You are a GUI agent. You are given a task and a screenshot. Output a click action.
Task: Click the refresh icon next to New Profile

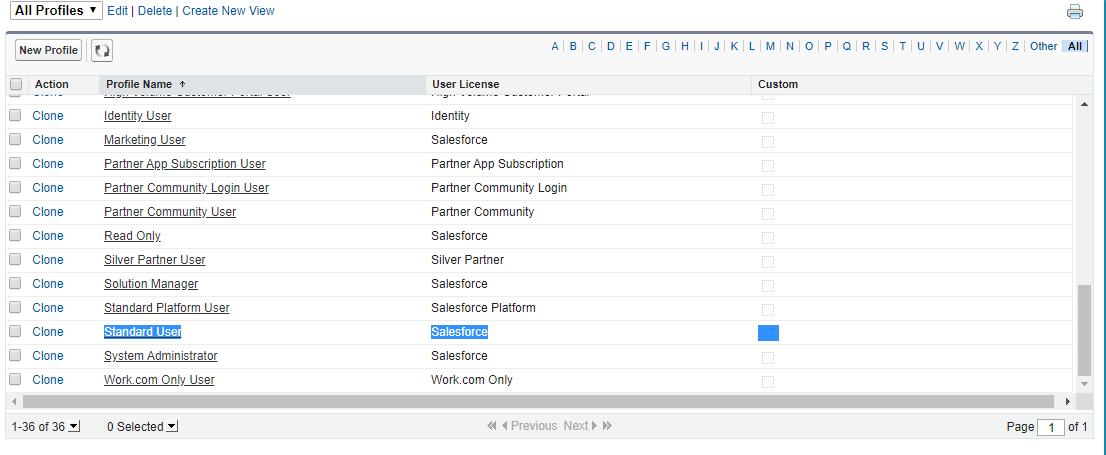pos(102,51)
